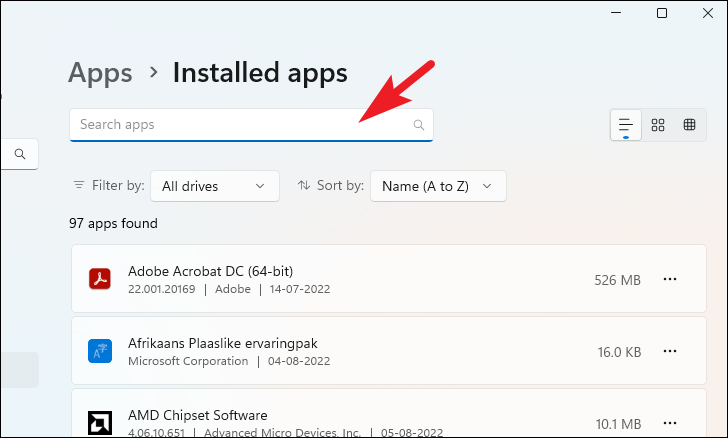Switch to grid view layout

point(657,124)
